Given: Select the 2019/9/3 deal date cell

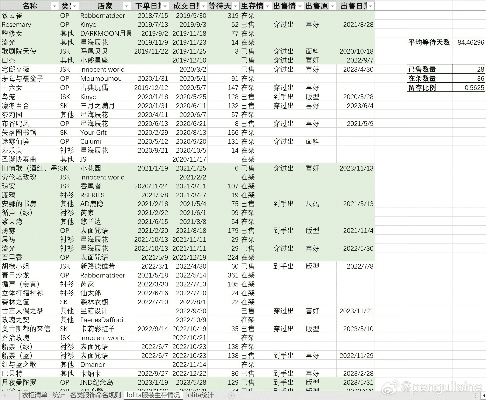Looking at the screenshot, I should point(189,24).
